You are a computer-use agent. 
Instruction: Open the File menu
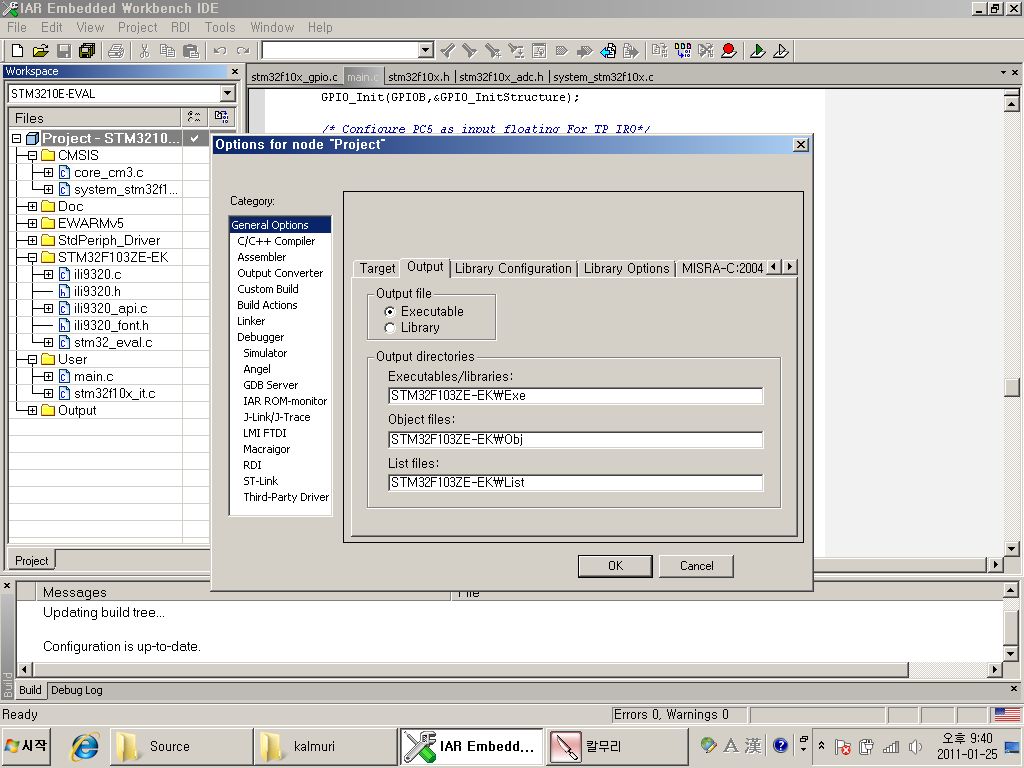[17, 27]
